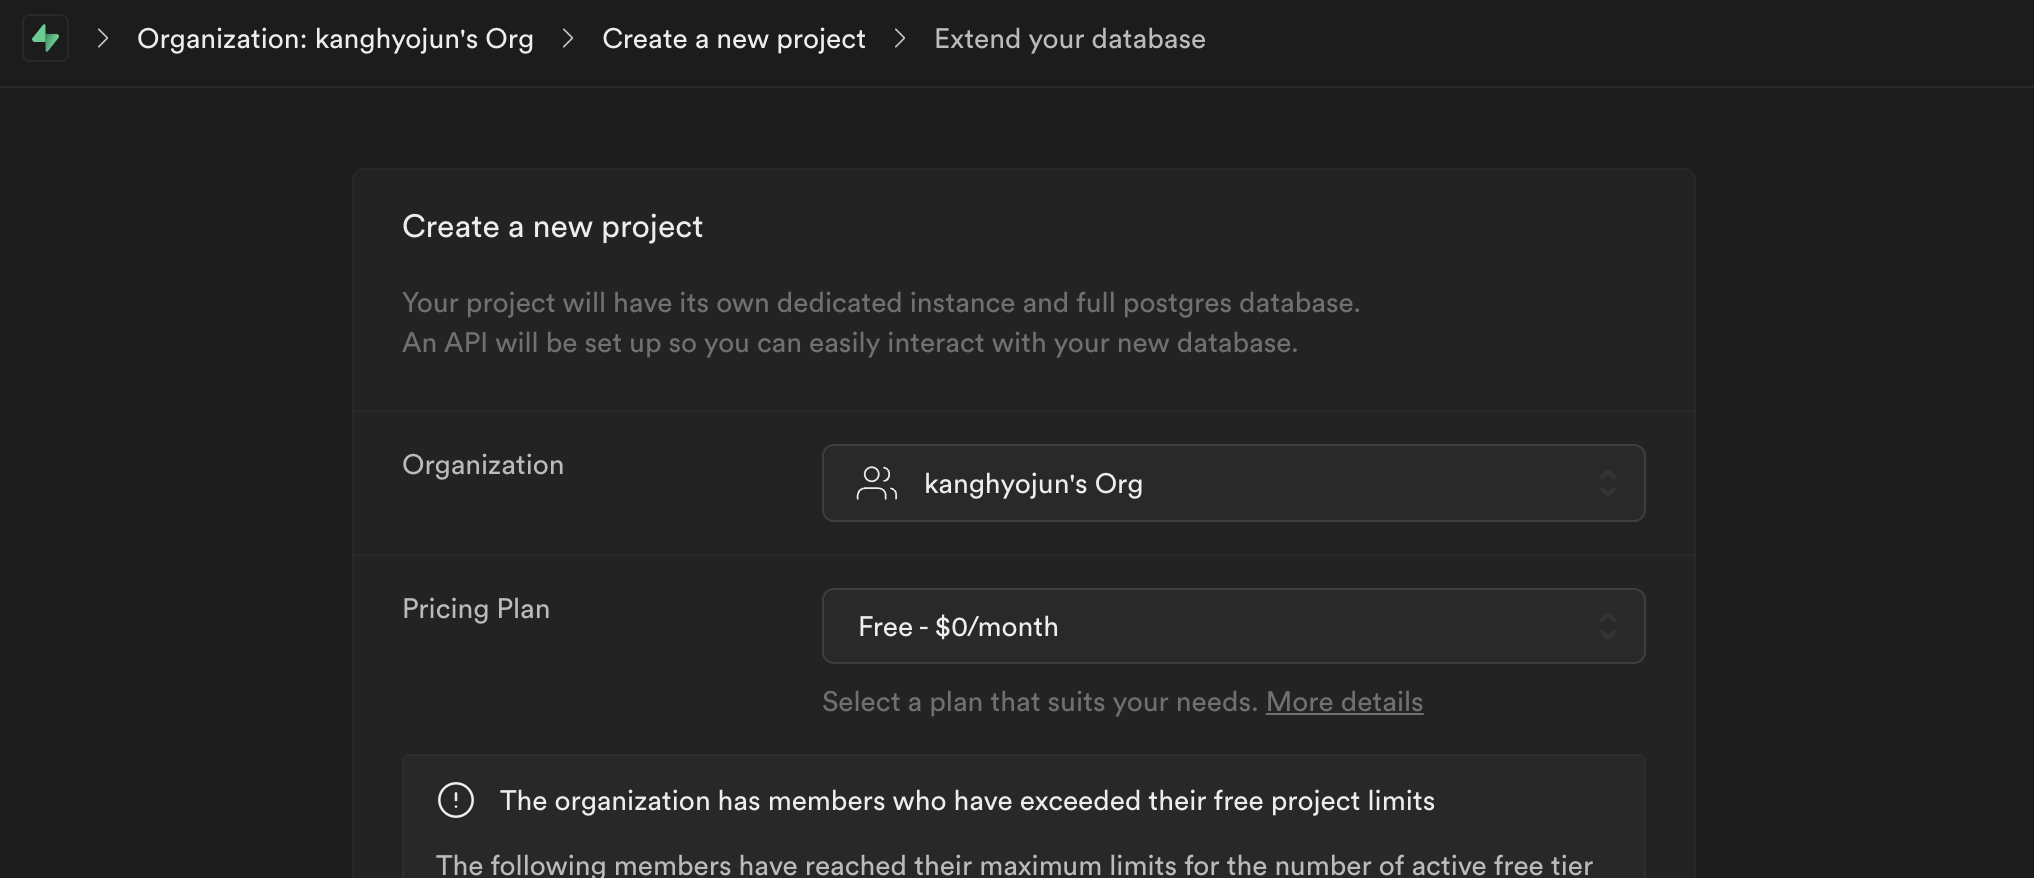The height and width of the screenshot is (878, 2034).
Task: Go to Organization: kanghyojun's Org breadcrumb
Action: click(335, 39)
